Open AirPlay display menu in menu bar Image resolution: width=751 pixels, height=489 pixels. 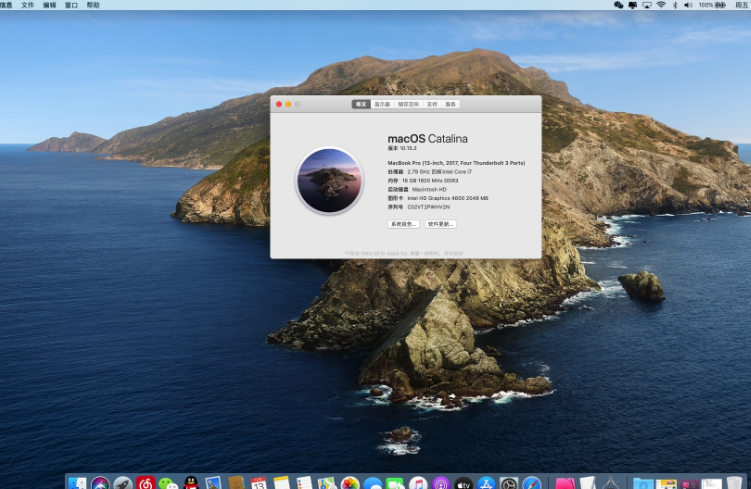647,5
